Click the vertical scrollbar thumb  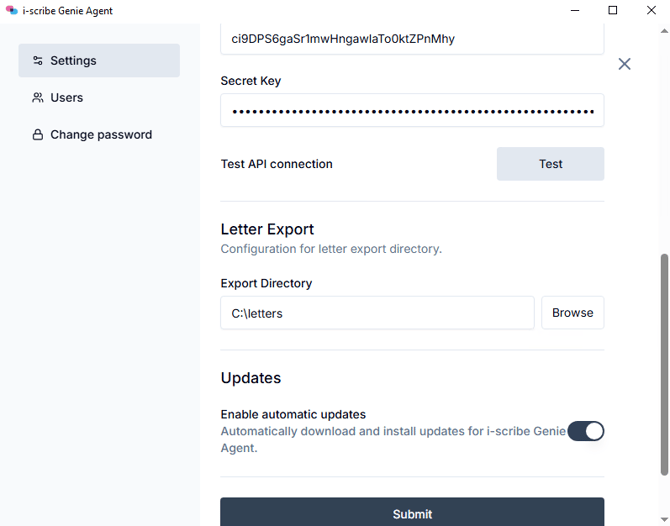[664, 364]
